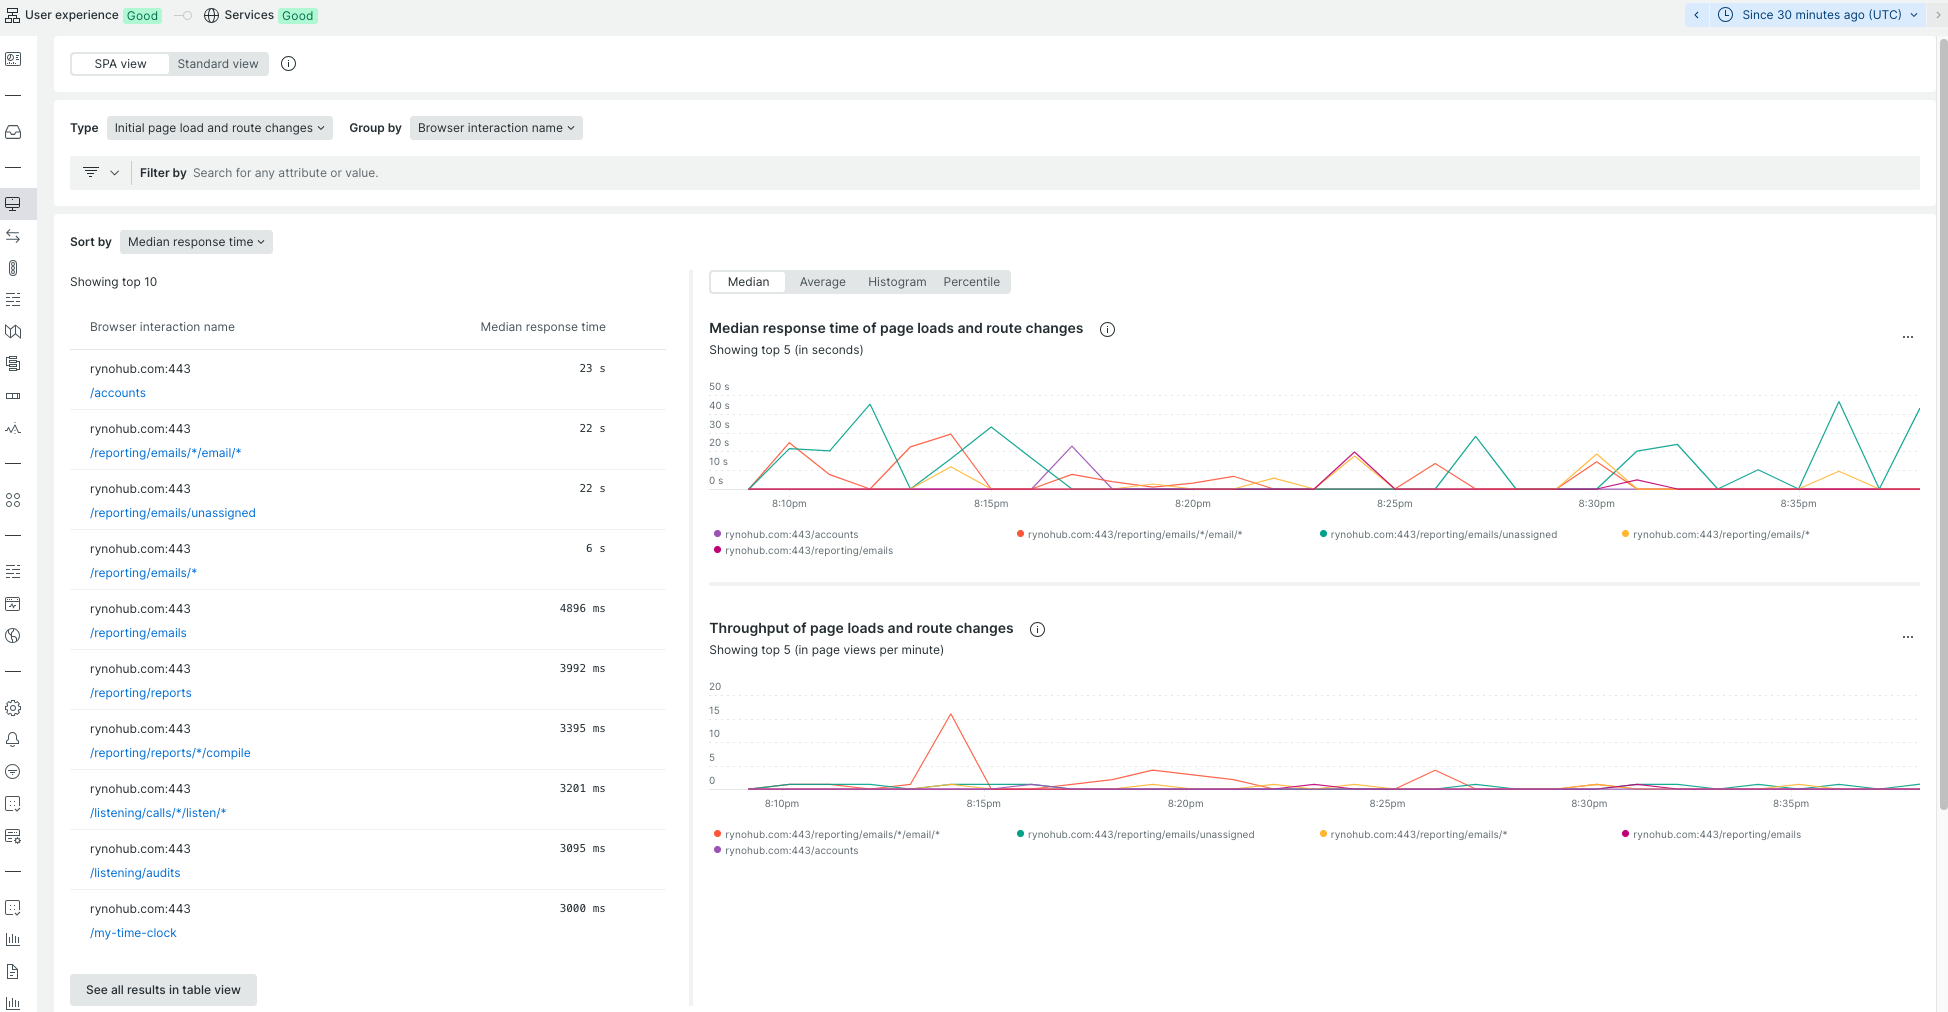Viewport: 1948px width, 1012px height.
Task: Switch to the Histogram tab
Action: coord(897,282)
